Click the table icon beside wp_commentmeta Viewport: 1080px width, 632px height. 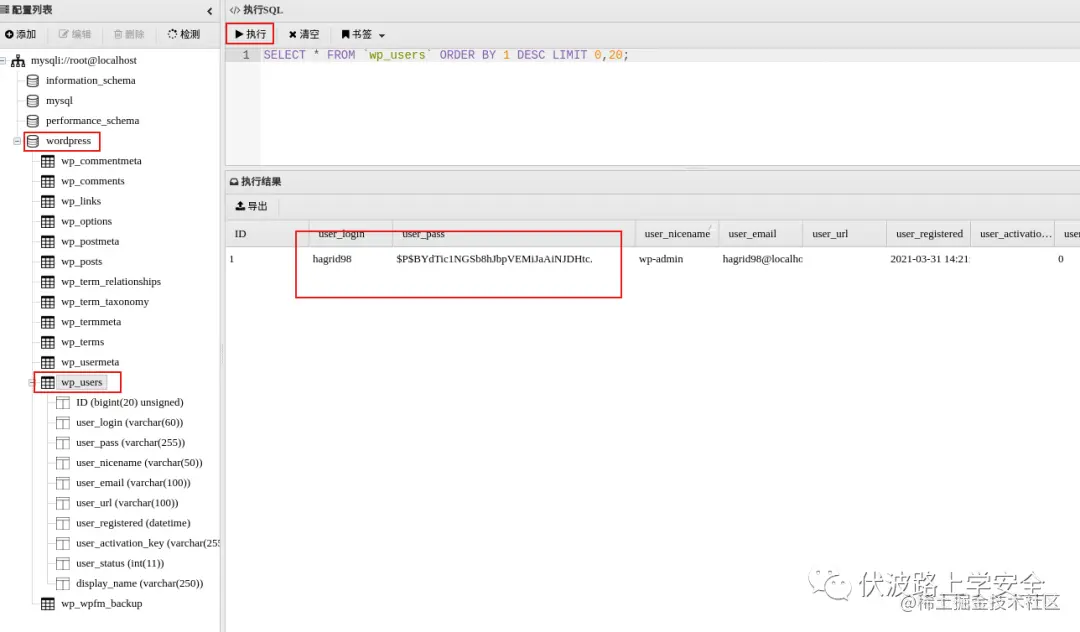point(48,161)
